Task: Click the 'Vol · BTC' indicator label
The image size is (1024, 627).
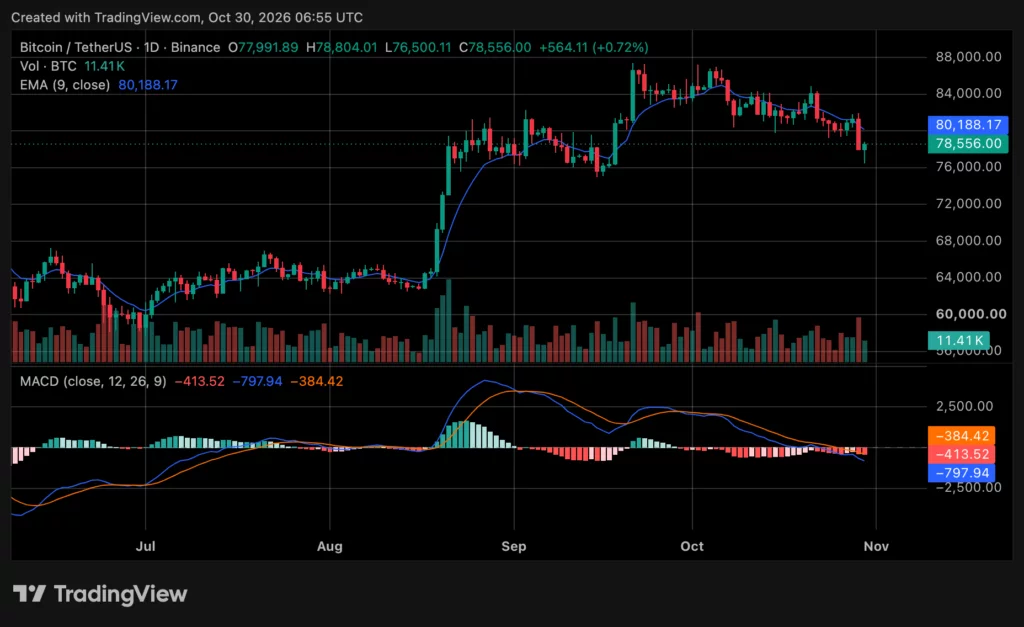Action: click(48, 66)
